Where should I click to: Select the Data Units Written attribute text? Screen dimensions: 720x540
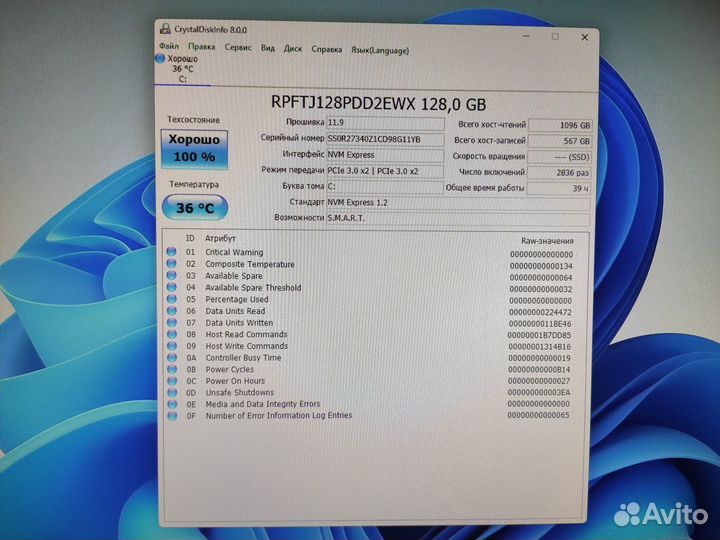239,323
